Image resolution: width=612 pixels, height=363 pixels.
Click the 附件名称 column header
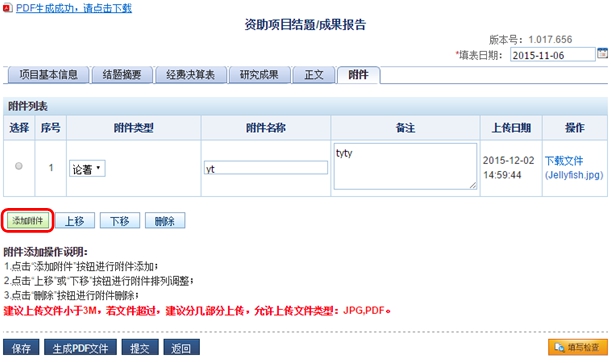[x=266, y=128]
